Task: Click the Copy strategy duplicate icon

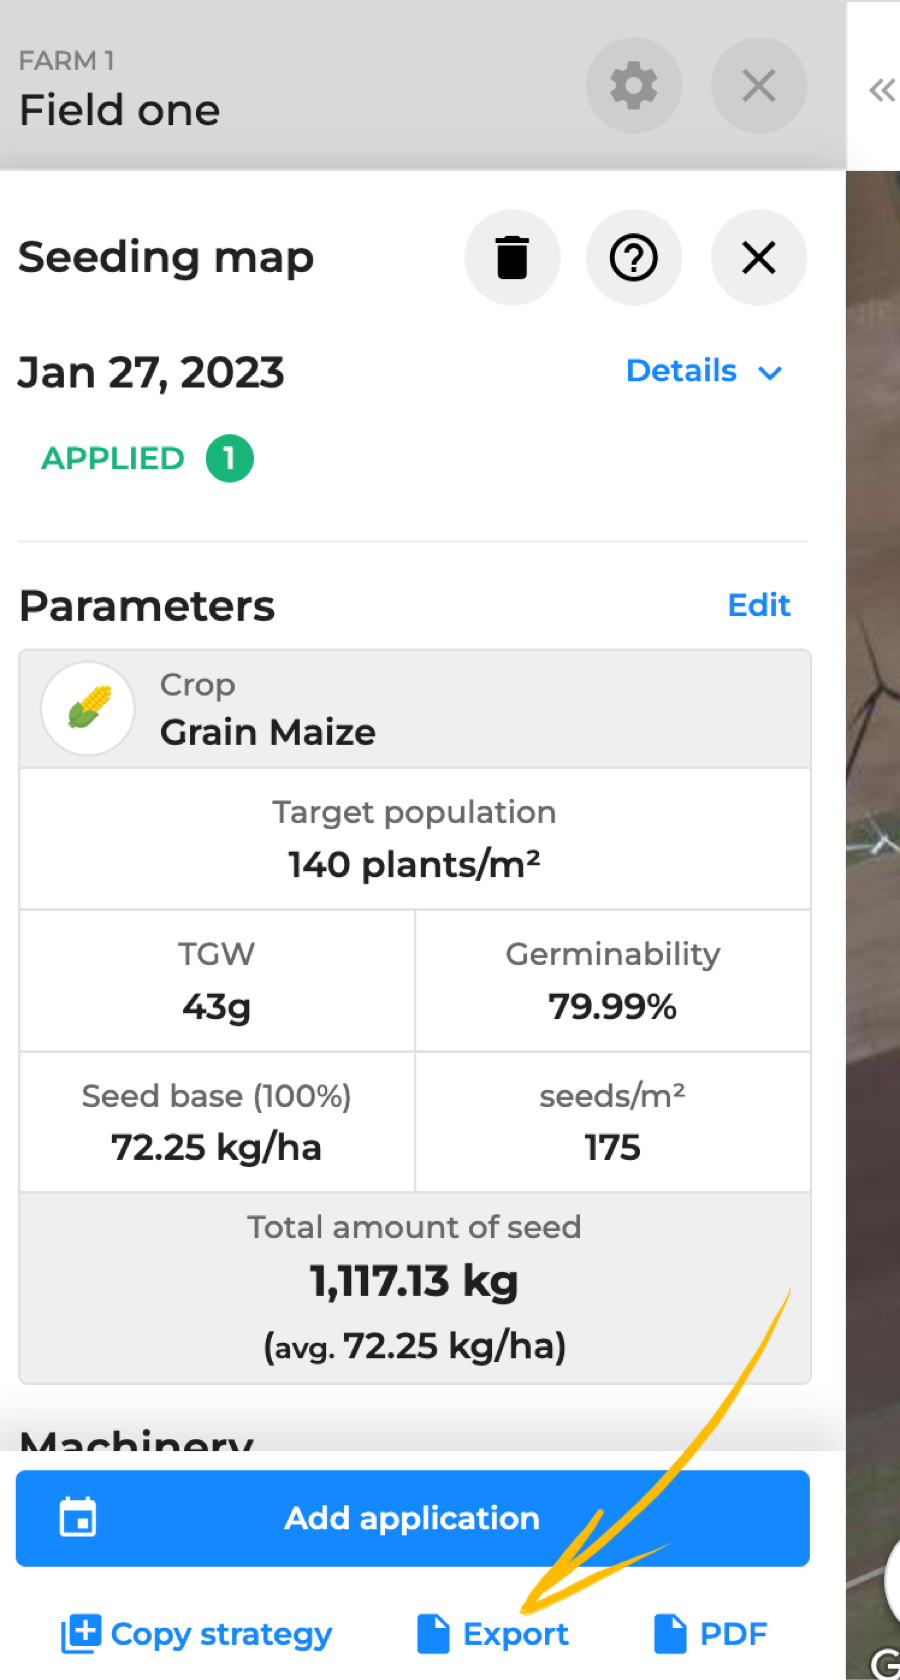Action: [x=81, y=1634]
